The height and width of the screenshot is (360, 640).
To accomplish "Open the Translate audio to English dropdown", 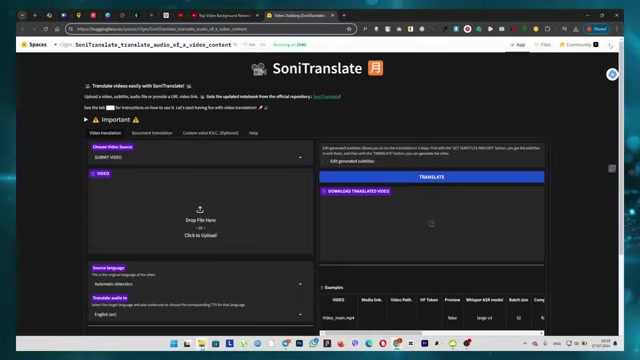I will [x=200, y=314].
